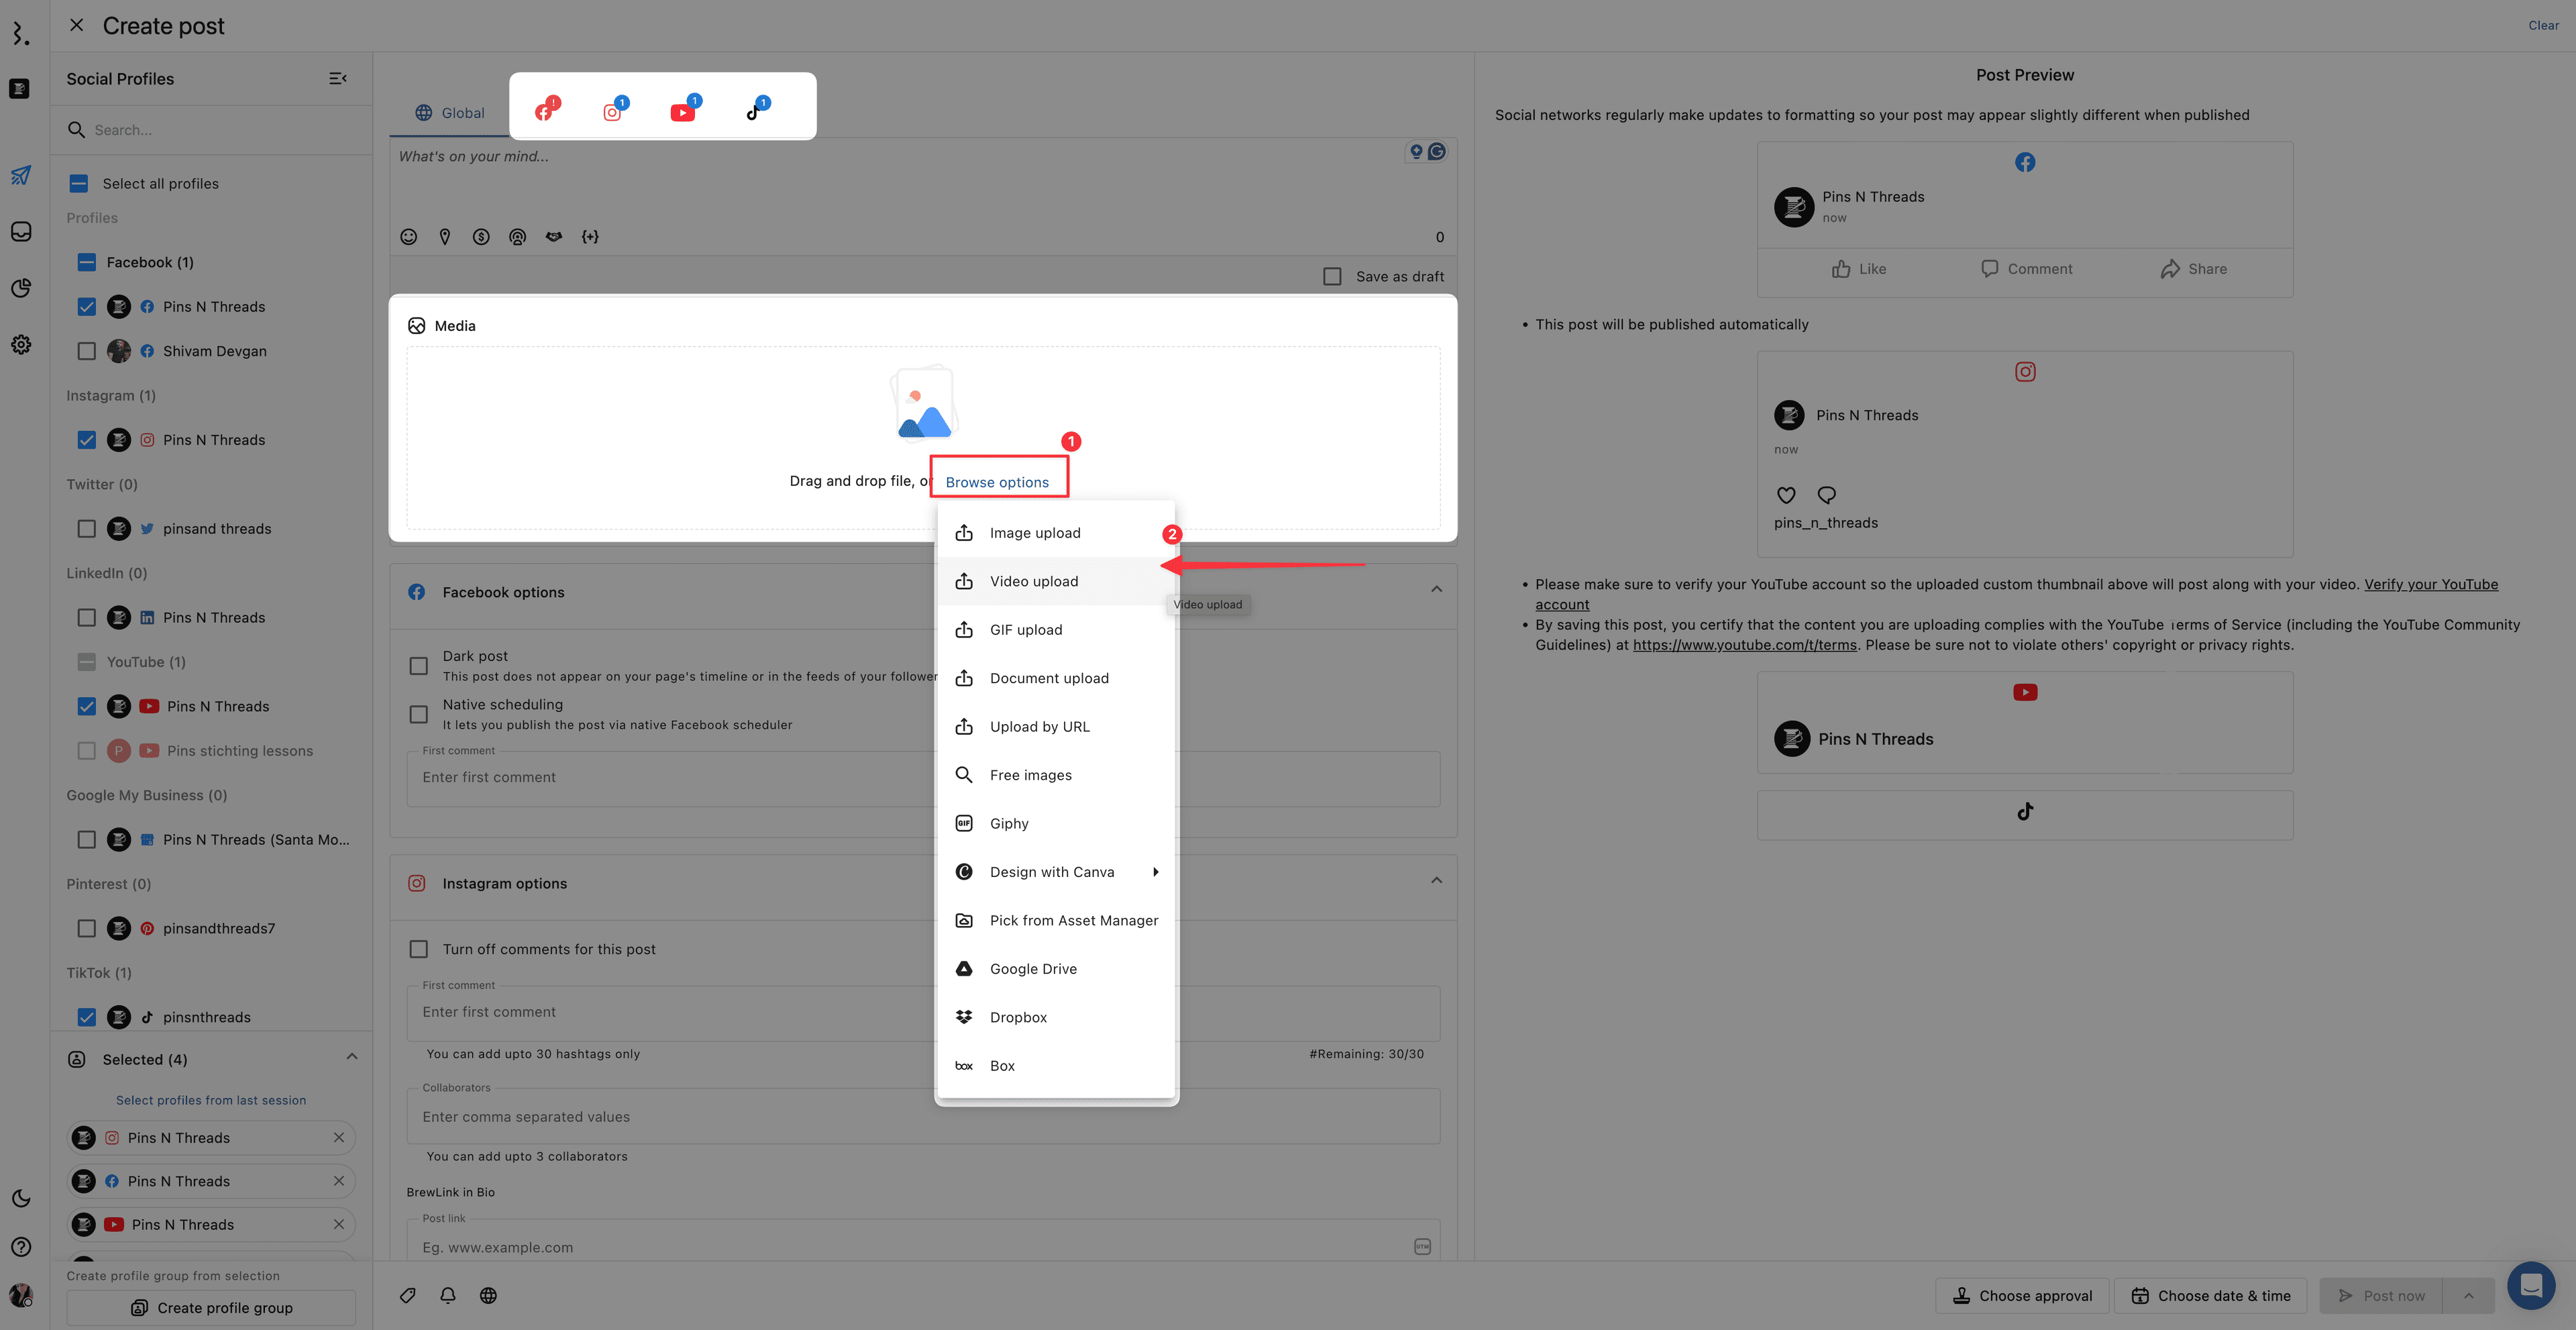Collapse the Social Profiles panel

coord(338,78)
